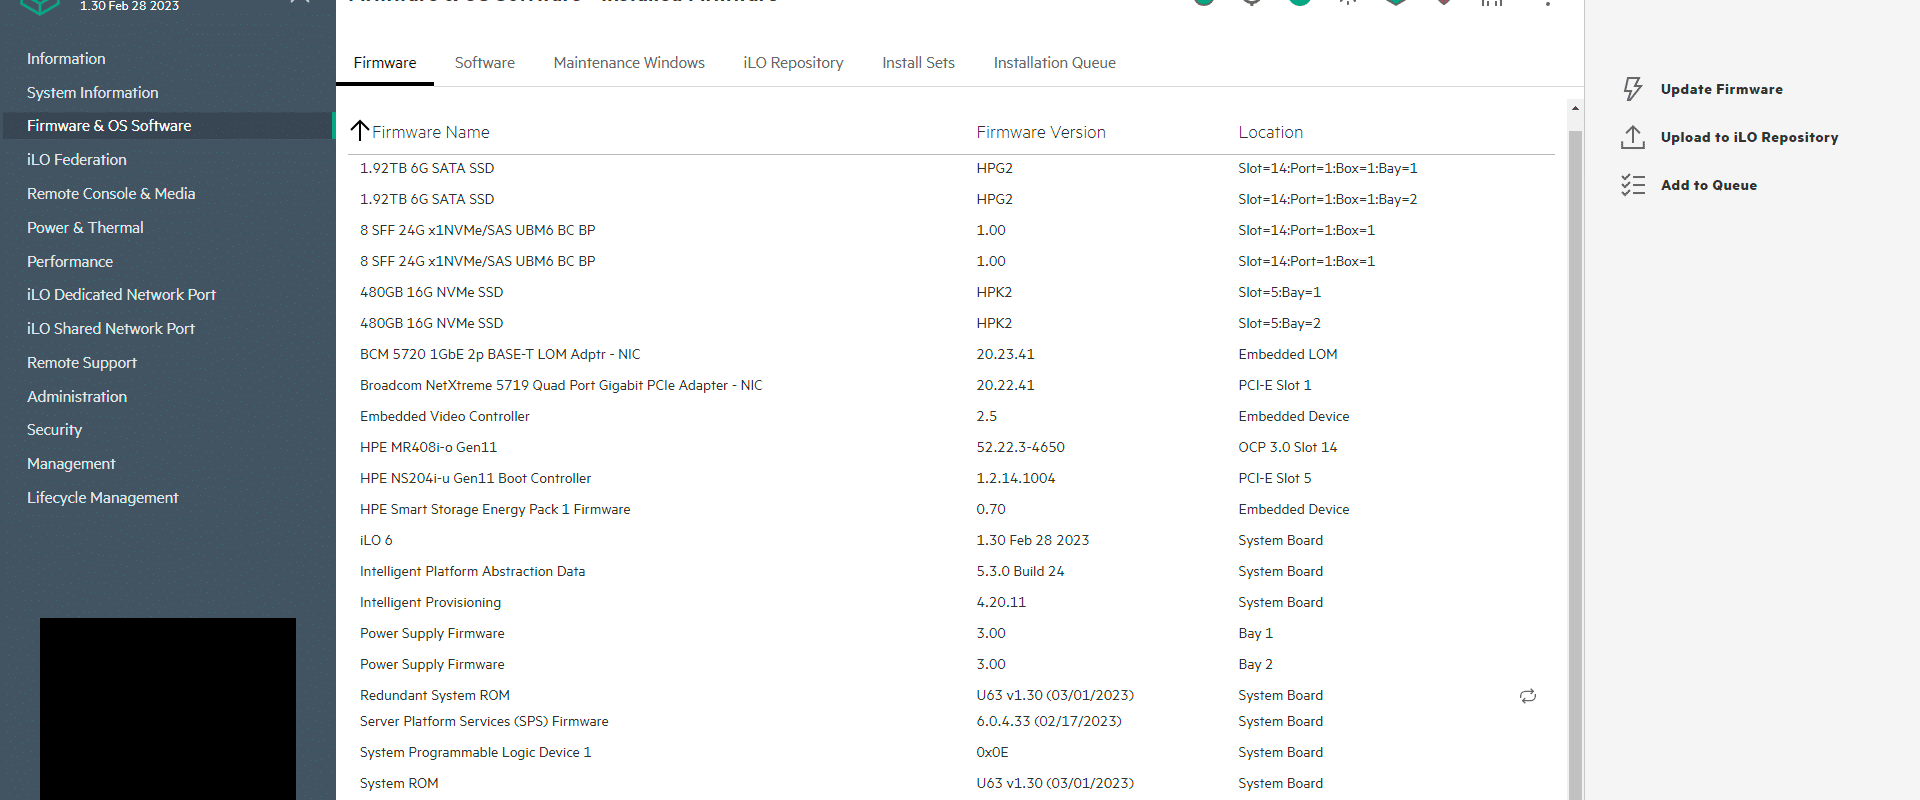Select Power Supply Firmware in Bay 2
Image resolution: width=1920 pixels, height=800 pixels.
[951, 664]
